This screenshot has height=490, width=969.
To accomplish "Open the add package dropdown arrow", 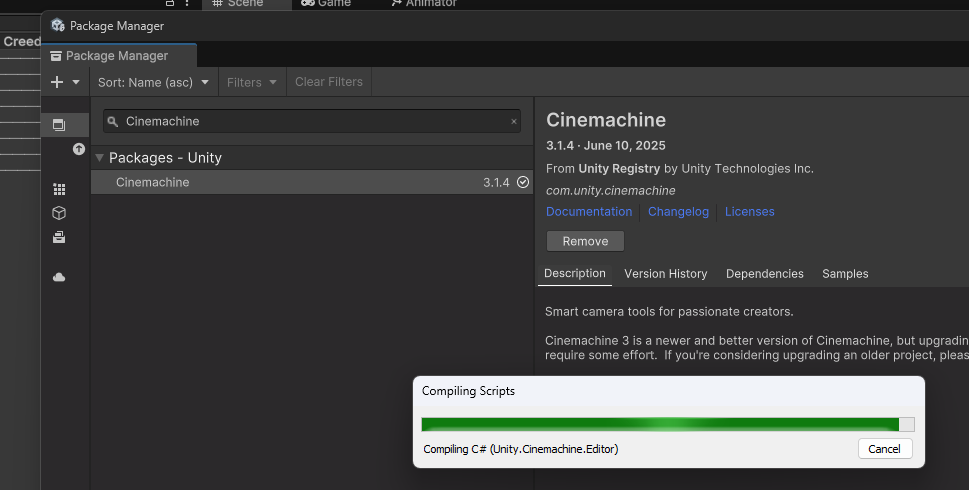I will coord(76,82).
